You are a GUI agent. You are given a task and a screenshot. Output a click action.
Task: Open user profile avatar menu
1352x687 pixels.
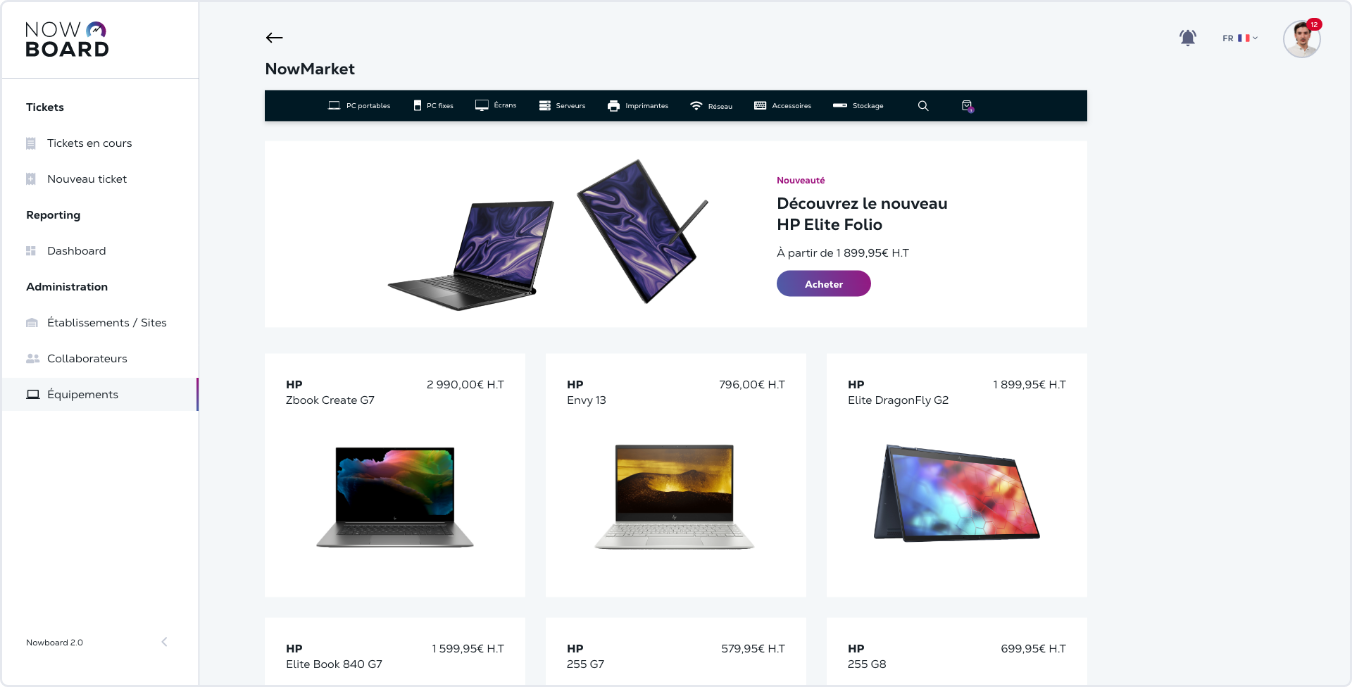(1302, 39)
